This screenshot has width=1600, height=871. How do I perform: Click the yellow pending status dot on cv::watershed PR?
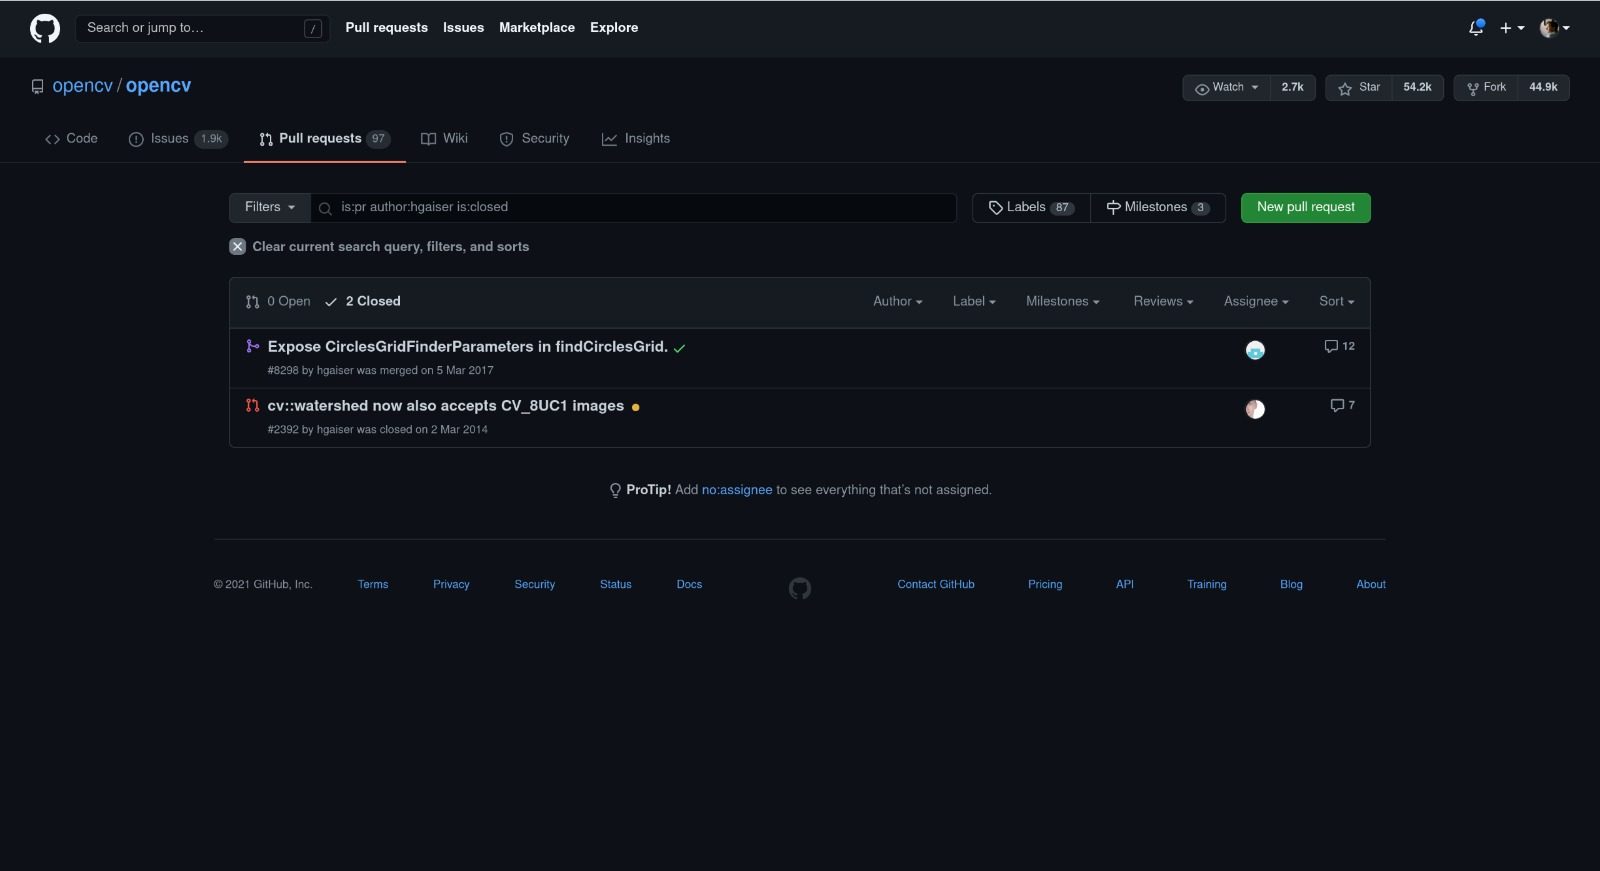click(x=636, y=407)
